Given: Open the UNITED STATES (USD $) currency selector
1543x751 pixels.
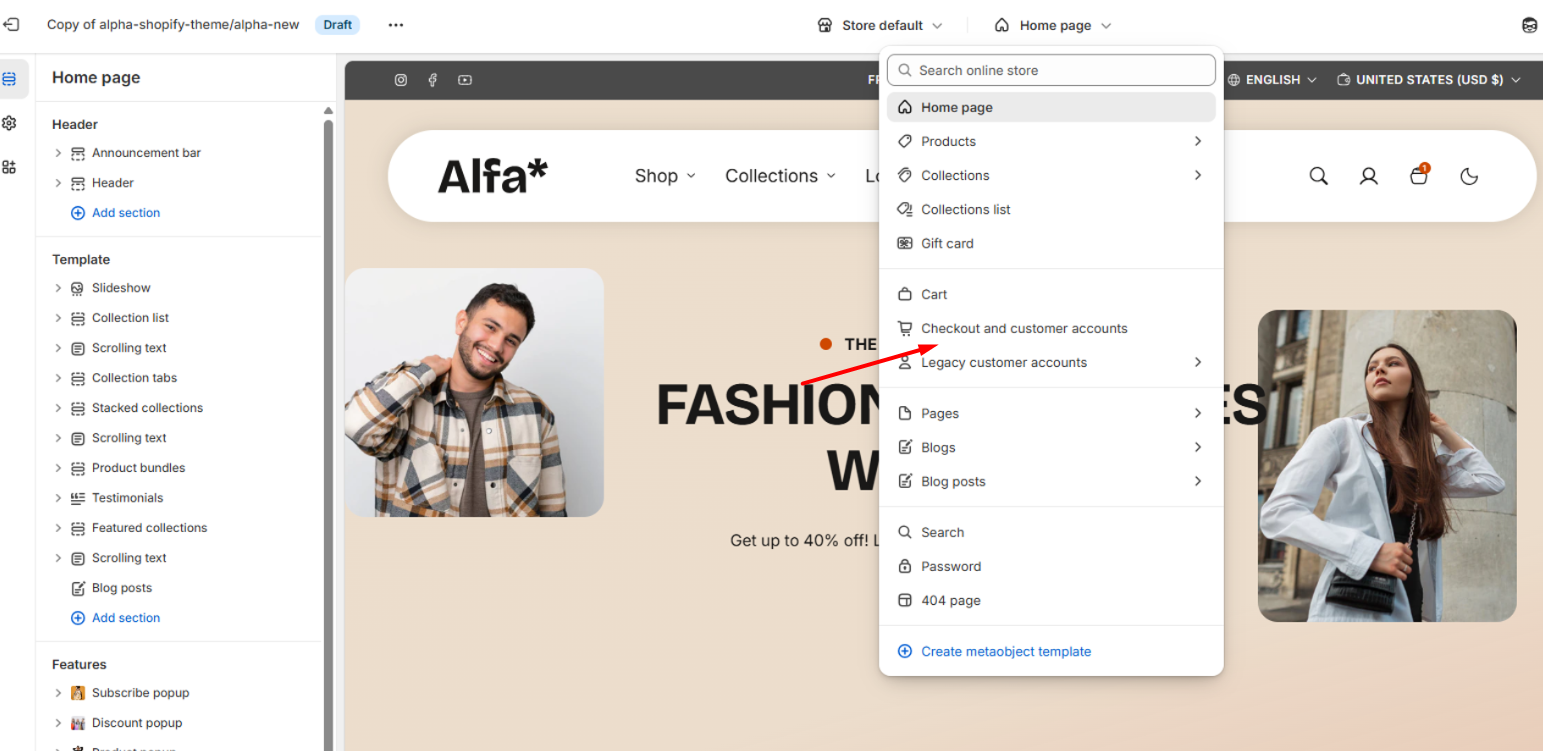Looking at the screenshot, I should pos(1429,80).
